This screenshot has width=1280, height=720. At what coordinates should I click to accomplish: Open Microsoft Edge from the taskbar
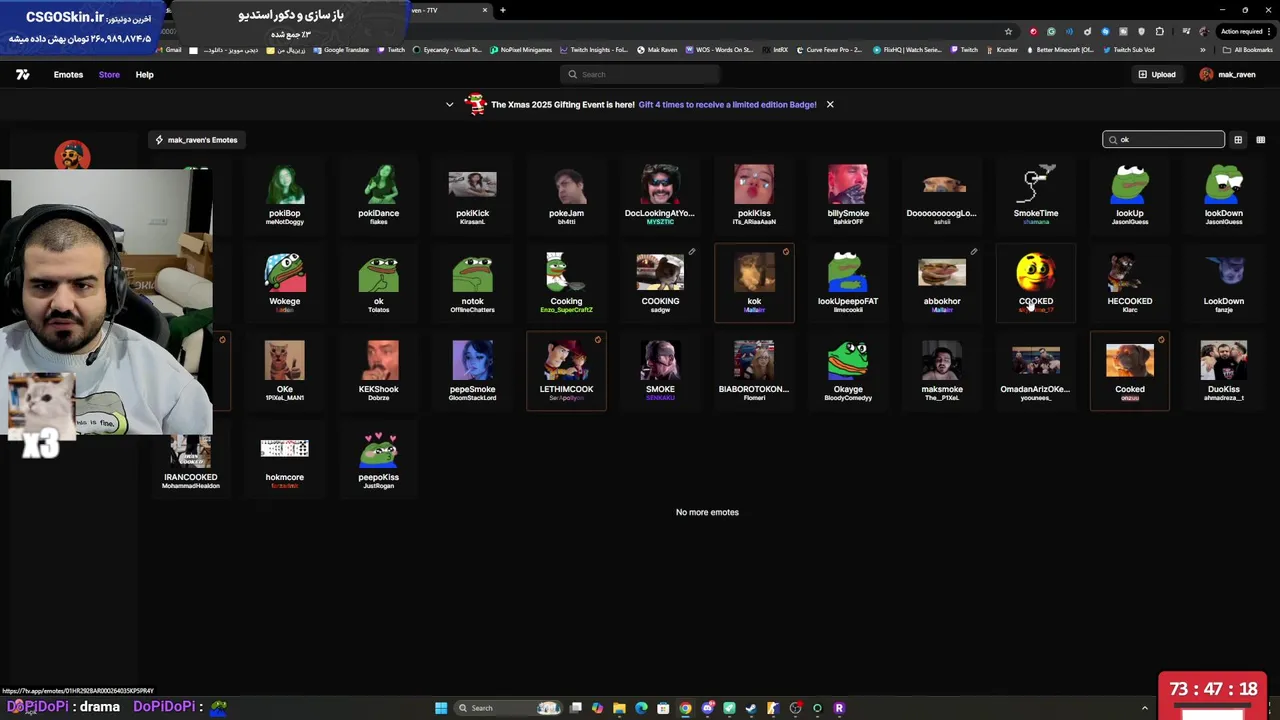tap(641, 708)
